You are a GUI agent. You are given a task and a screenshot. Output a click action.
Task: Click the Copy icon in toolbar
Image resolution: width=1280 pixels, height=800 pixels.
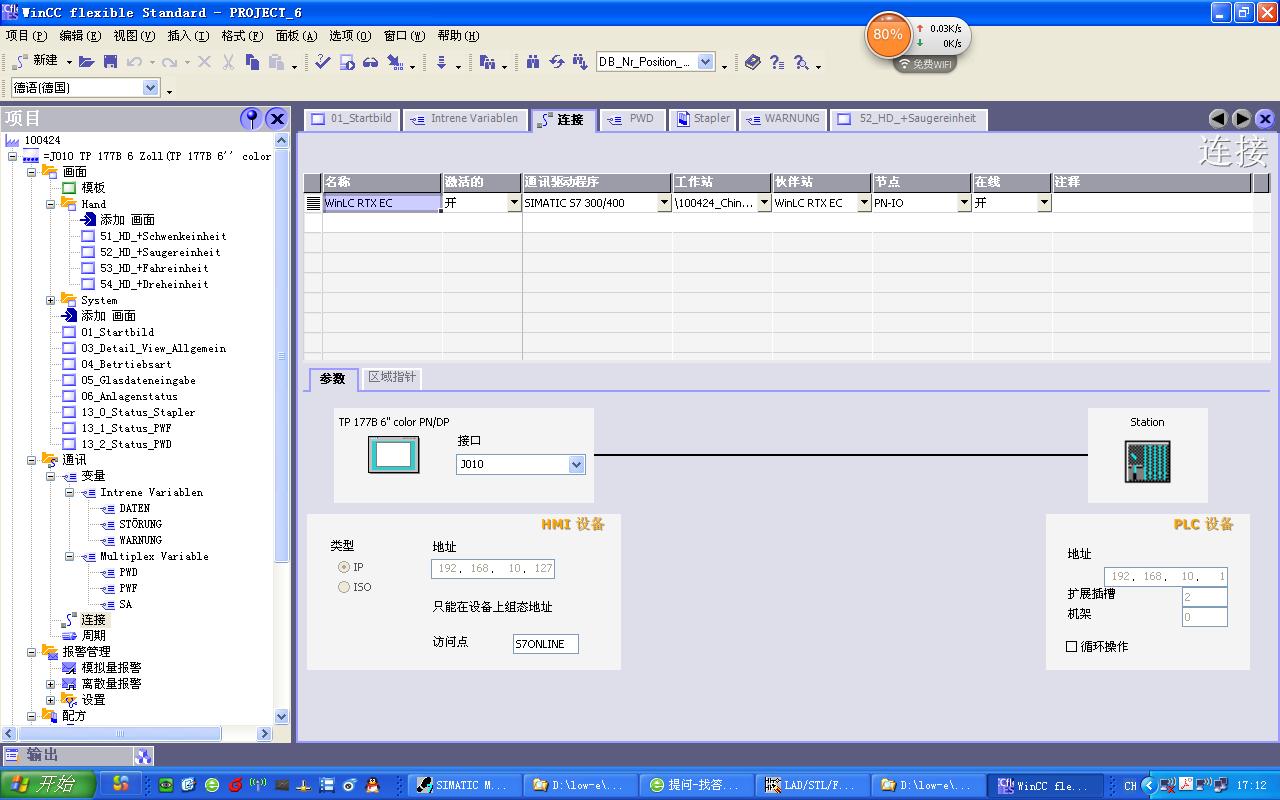[x=252, y=62]
